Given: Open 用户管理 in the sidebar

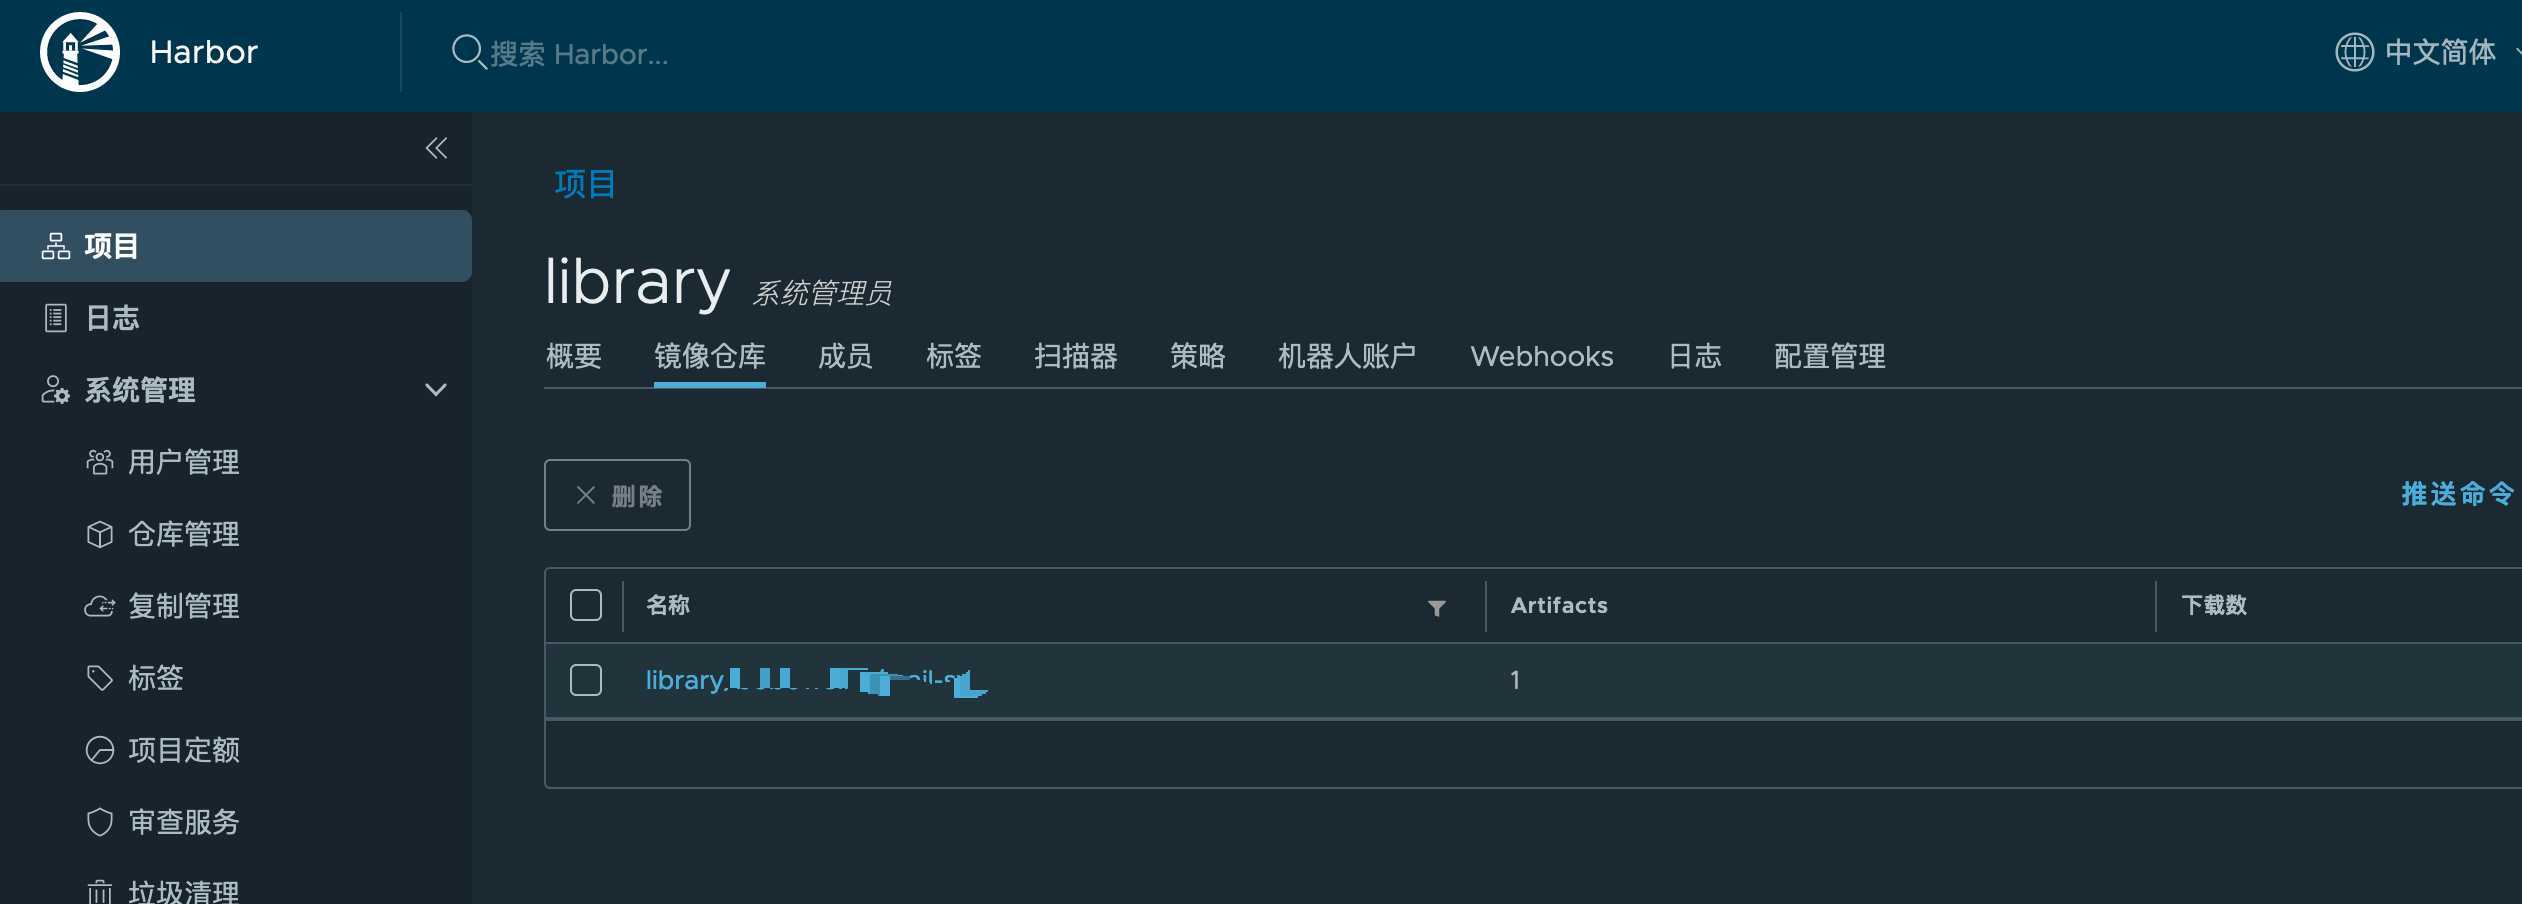Looking at the screenshot, I should click(184, 462).
